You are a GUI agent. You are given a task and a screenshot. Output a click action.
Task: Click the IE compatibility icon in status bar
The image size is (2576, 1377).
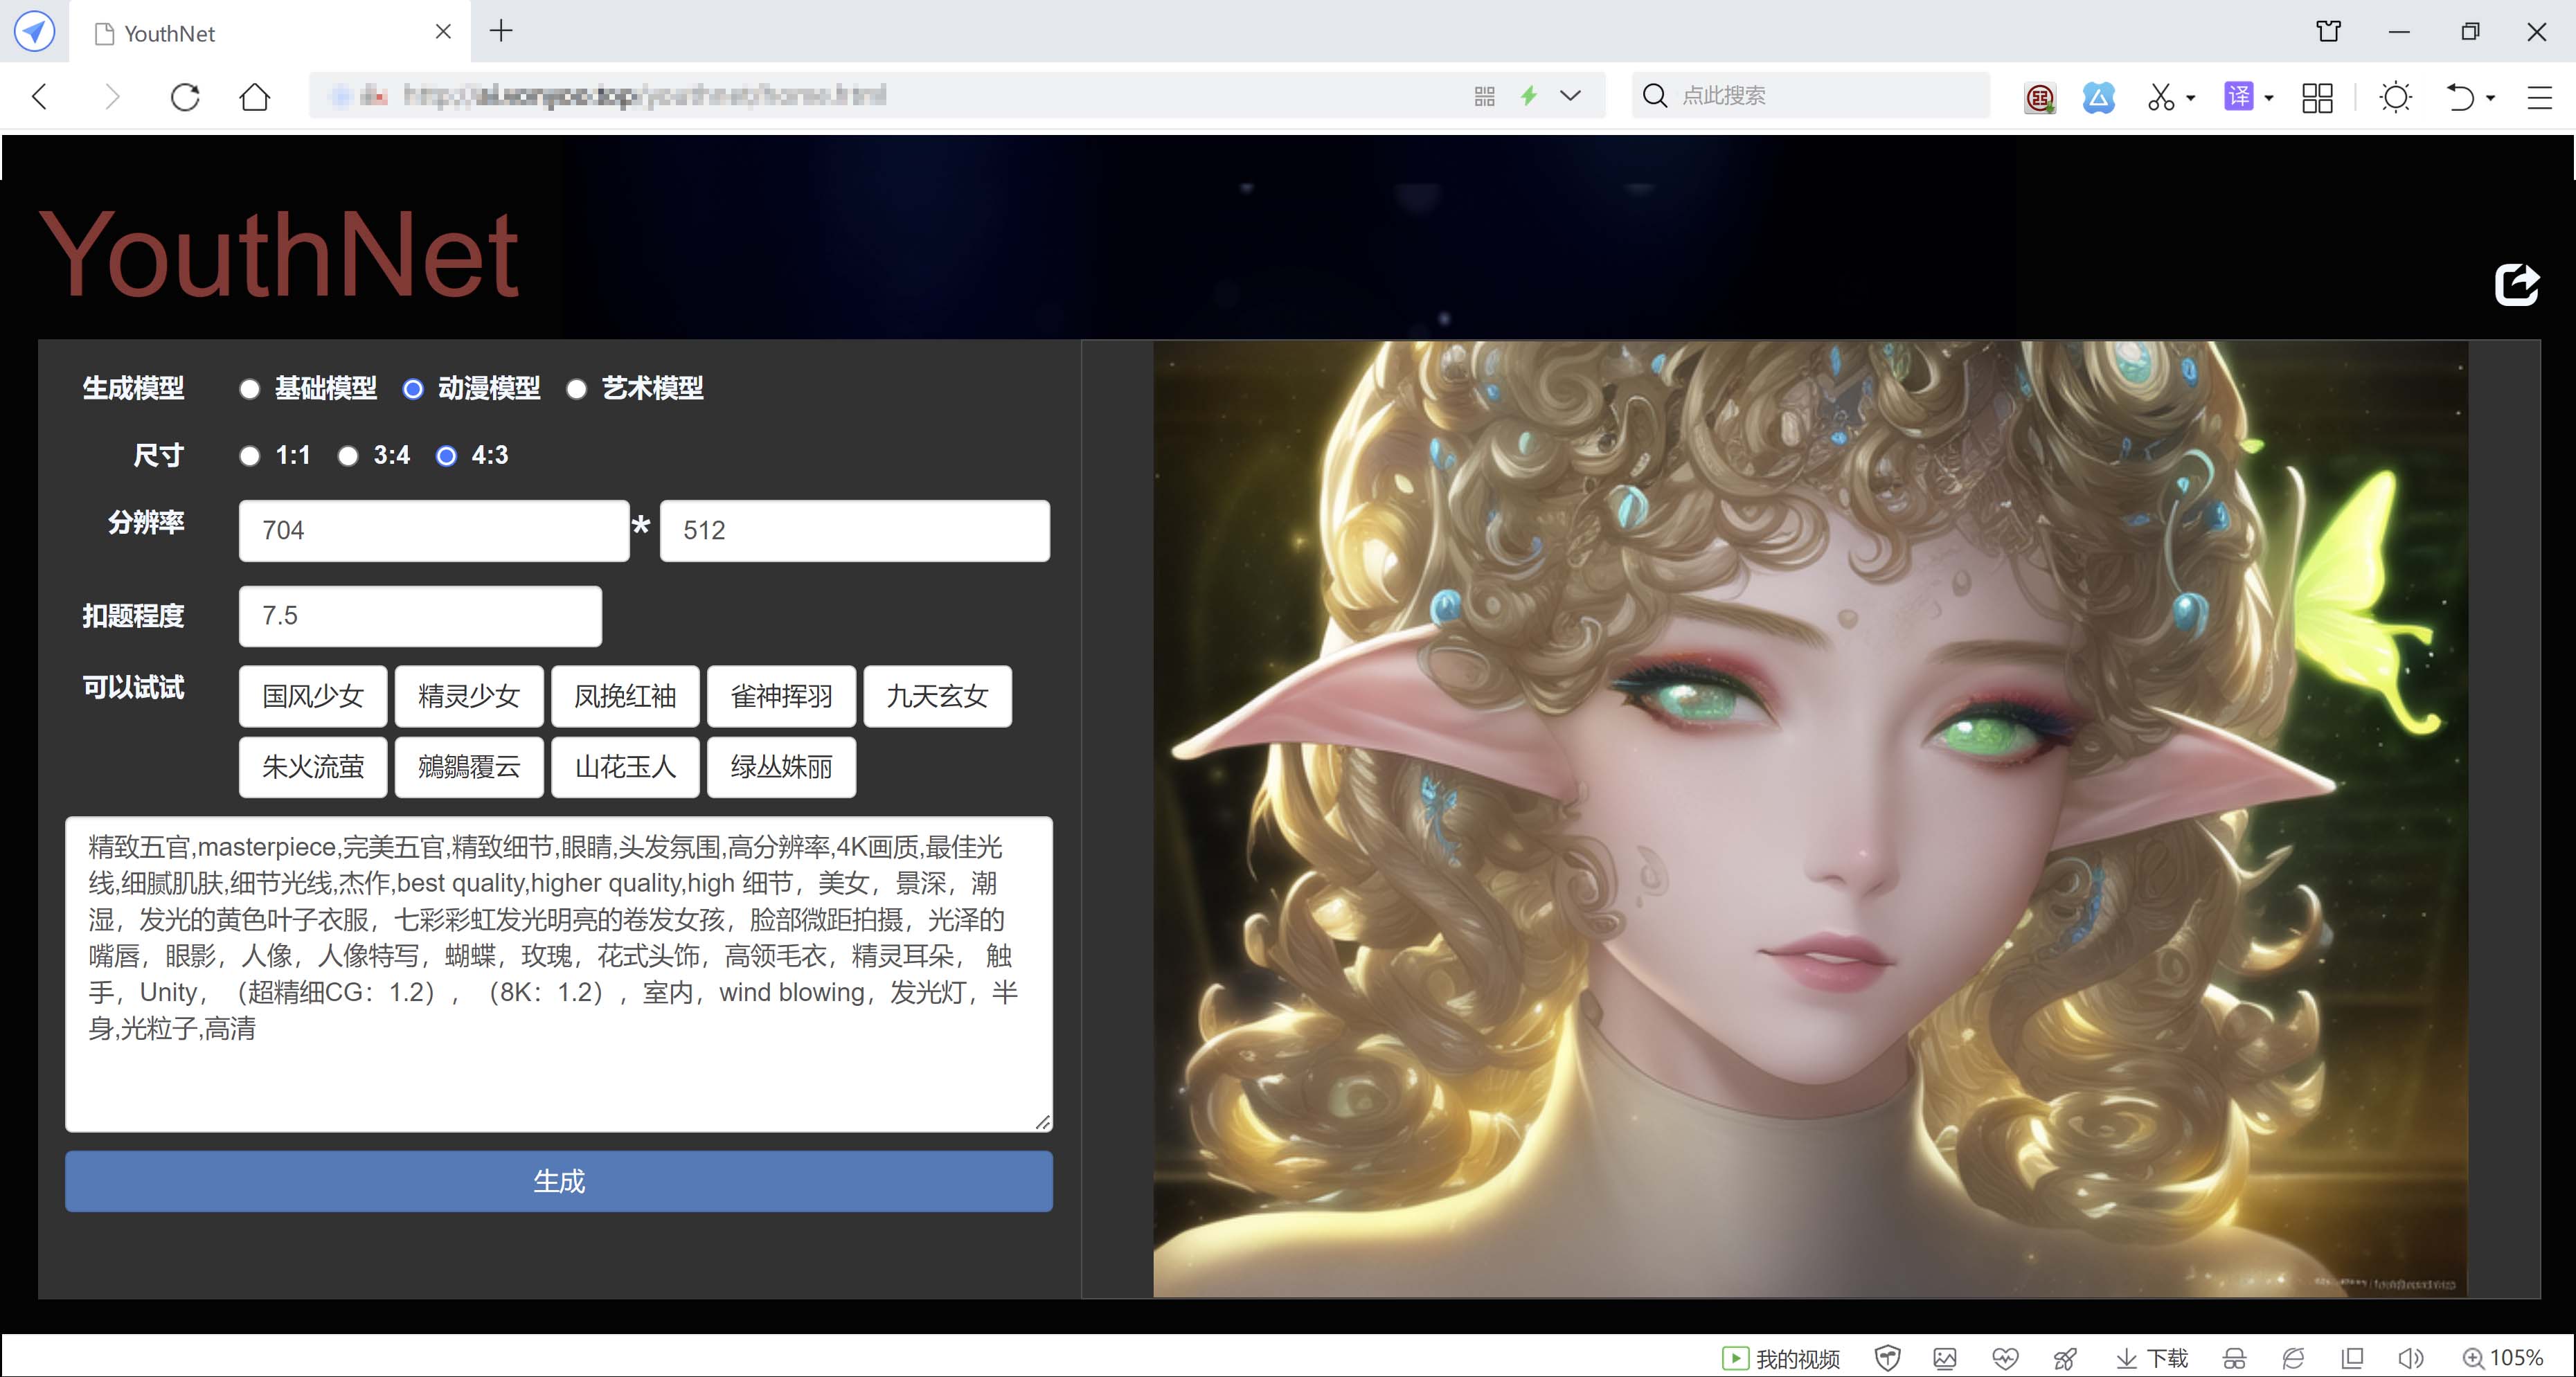(x=2293, y=1358)
